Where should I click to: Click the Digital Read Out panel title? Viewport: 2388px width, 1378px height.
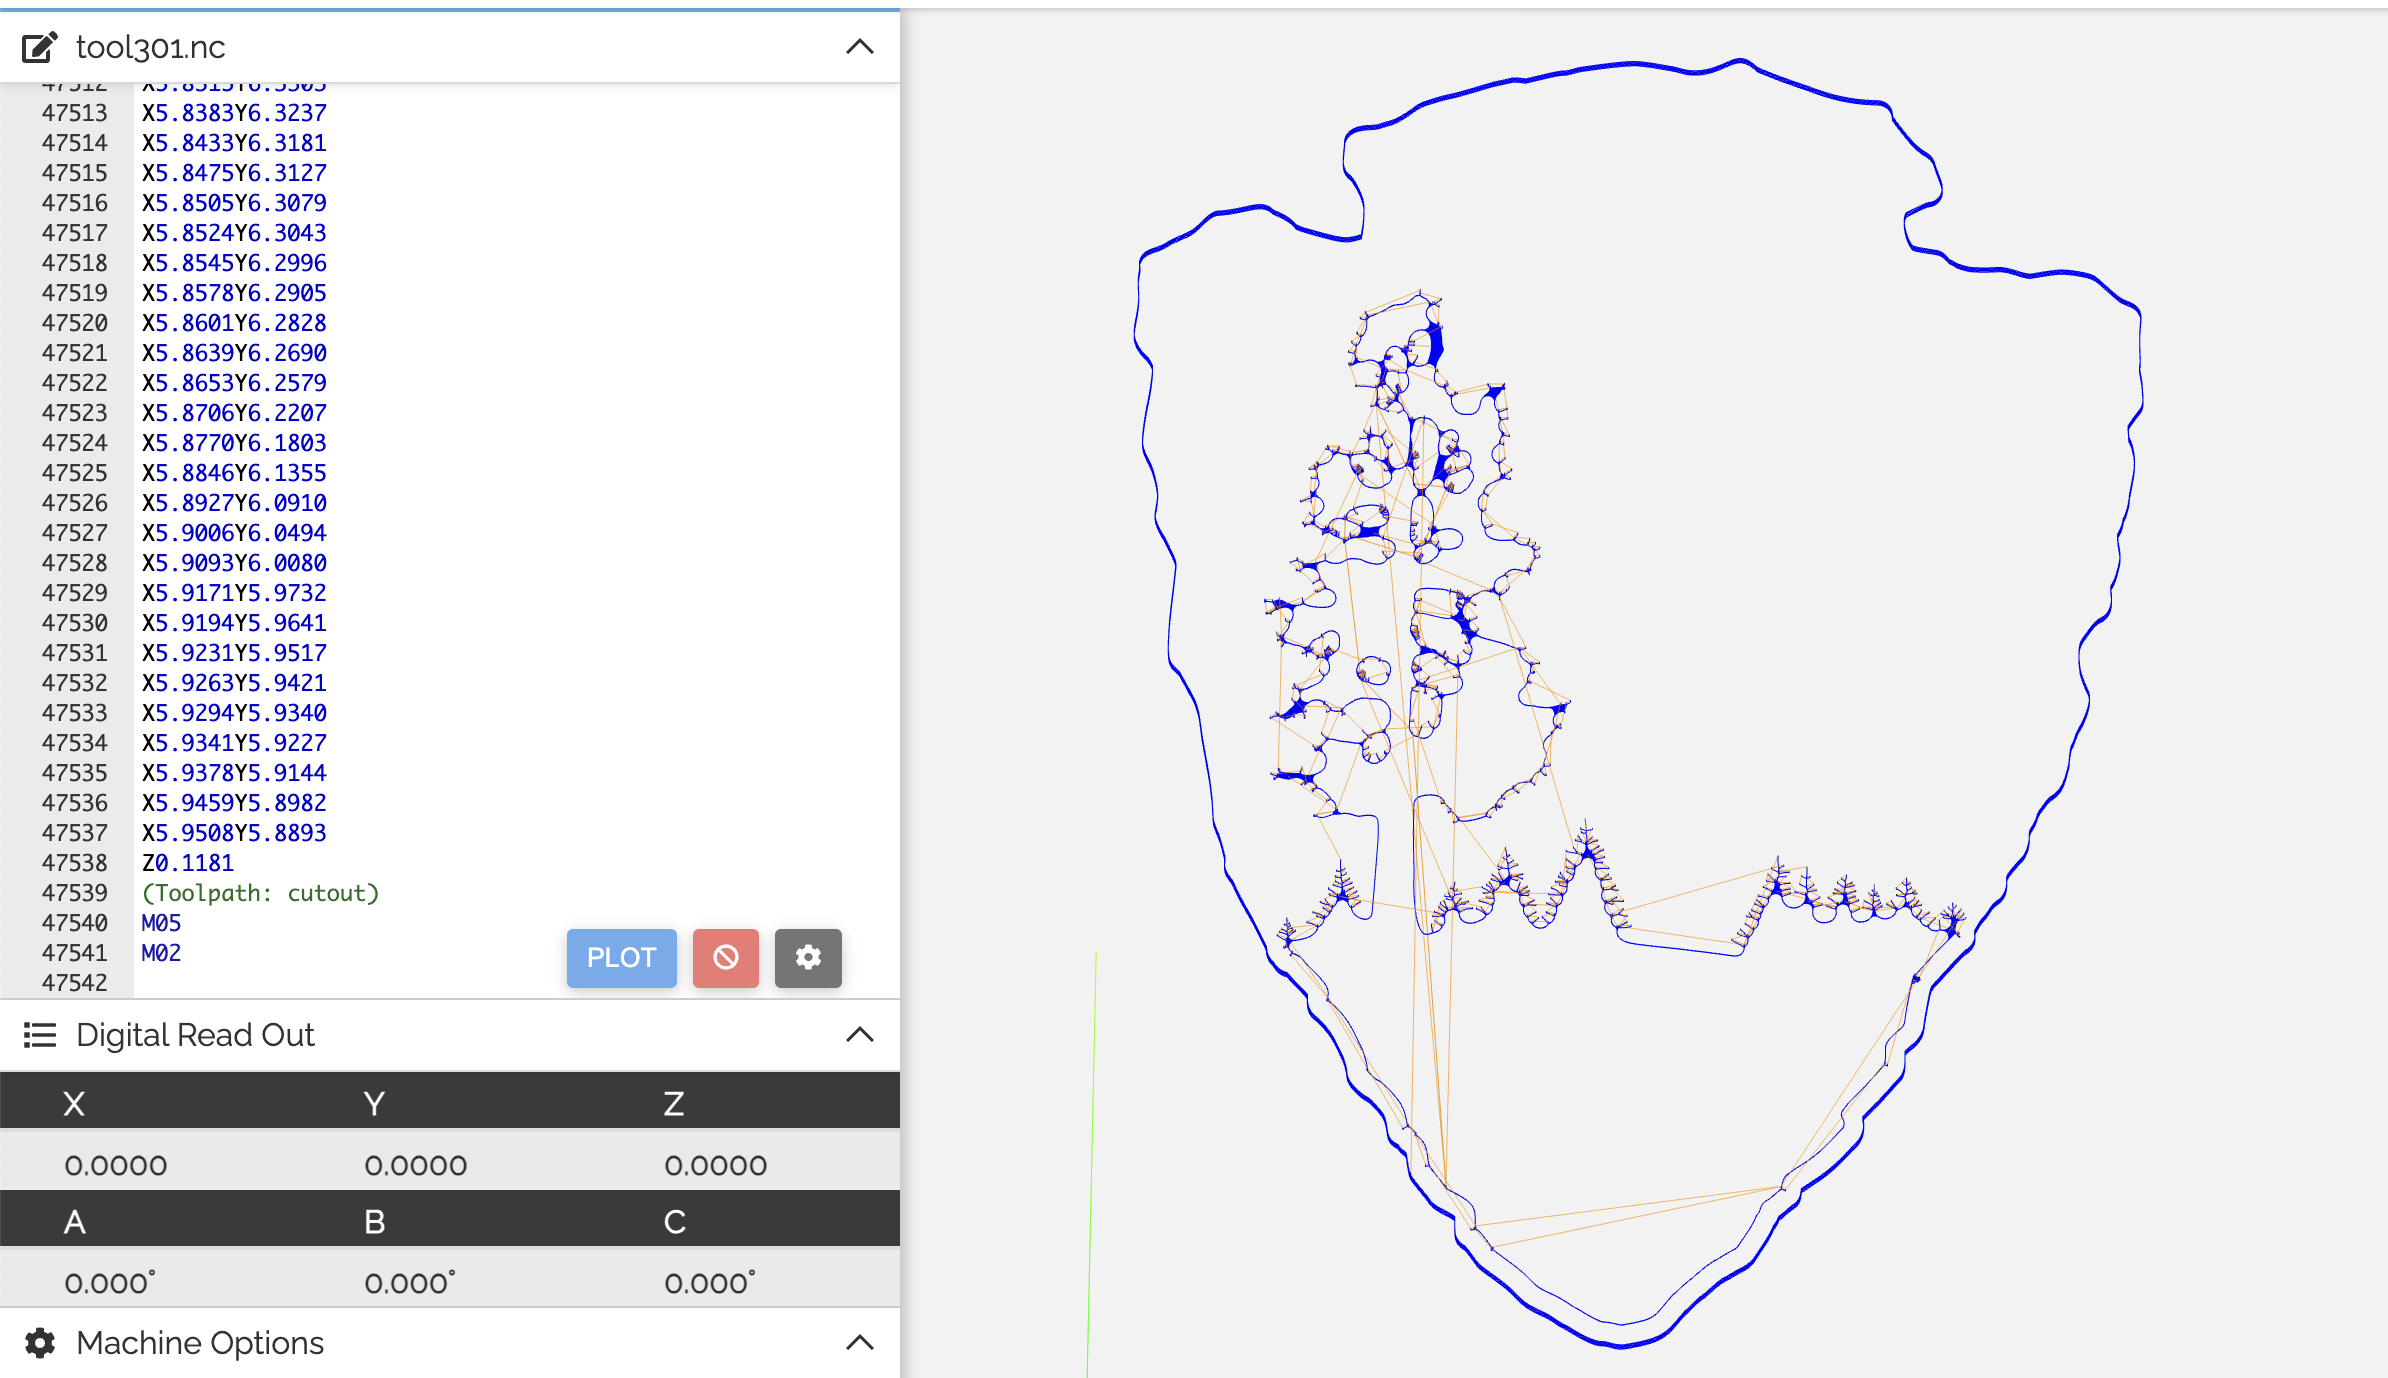coord(195,1035)
